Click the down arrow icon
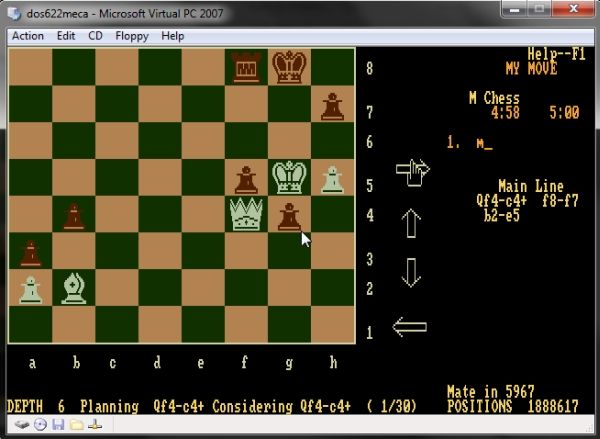 pos(411,273)
